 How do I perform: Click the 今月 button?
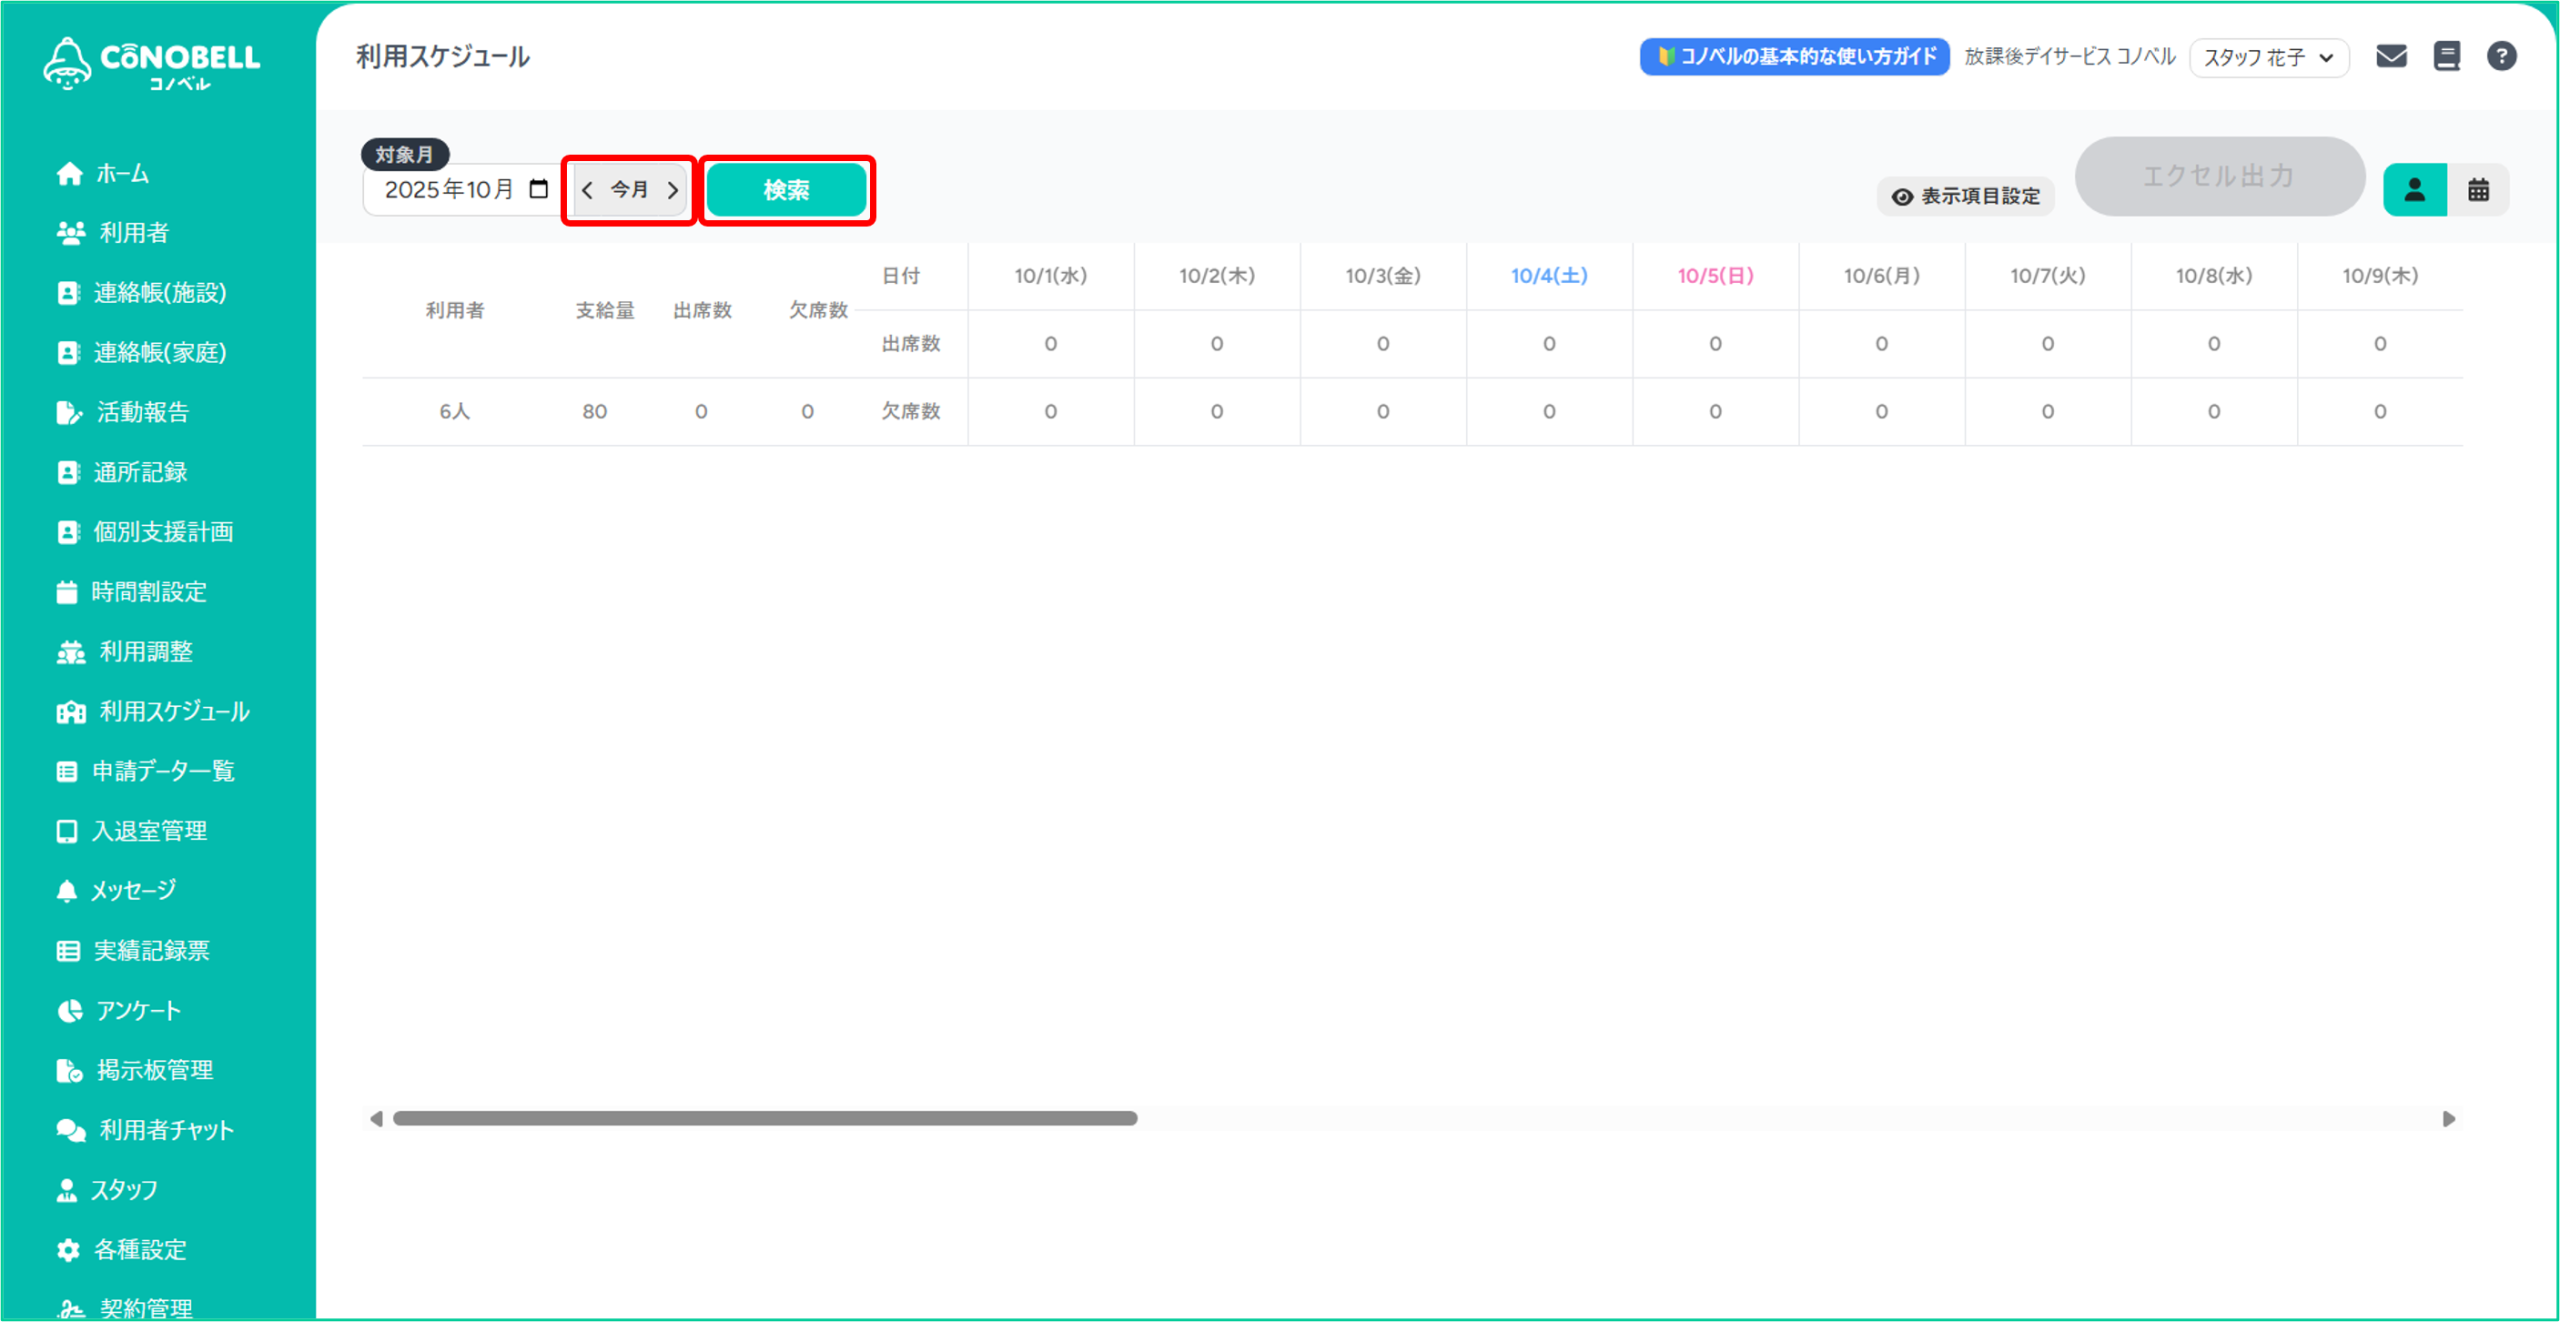[630, 190]
